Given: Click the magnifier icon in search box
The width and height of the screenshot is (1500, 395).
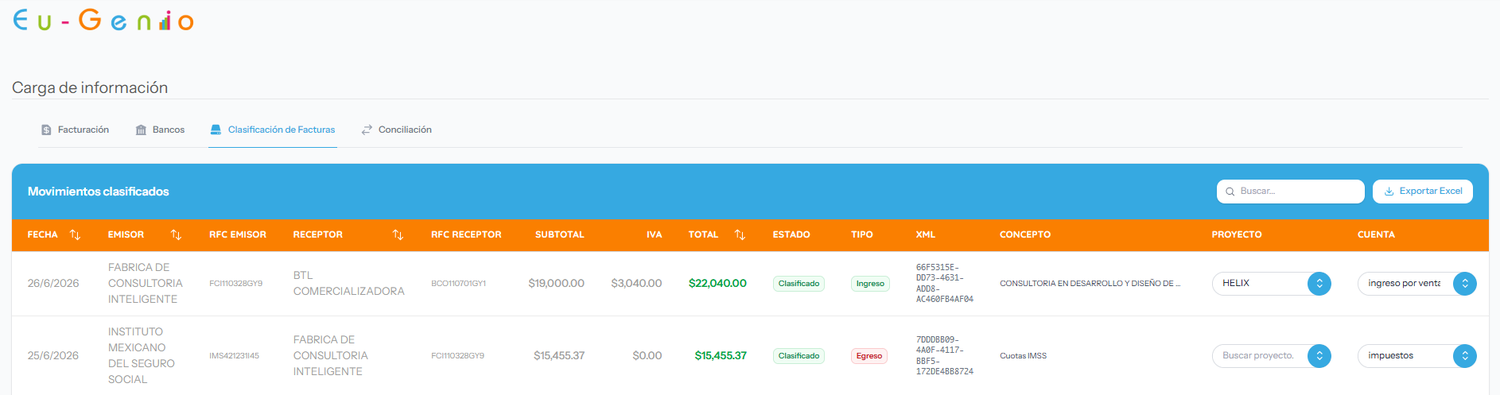Looking at the screenshot, I should 1230,191.
